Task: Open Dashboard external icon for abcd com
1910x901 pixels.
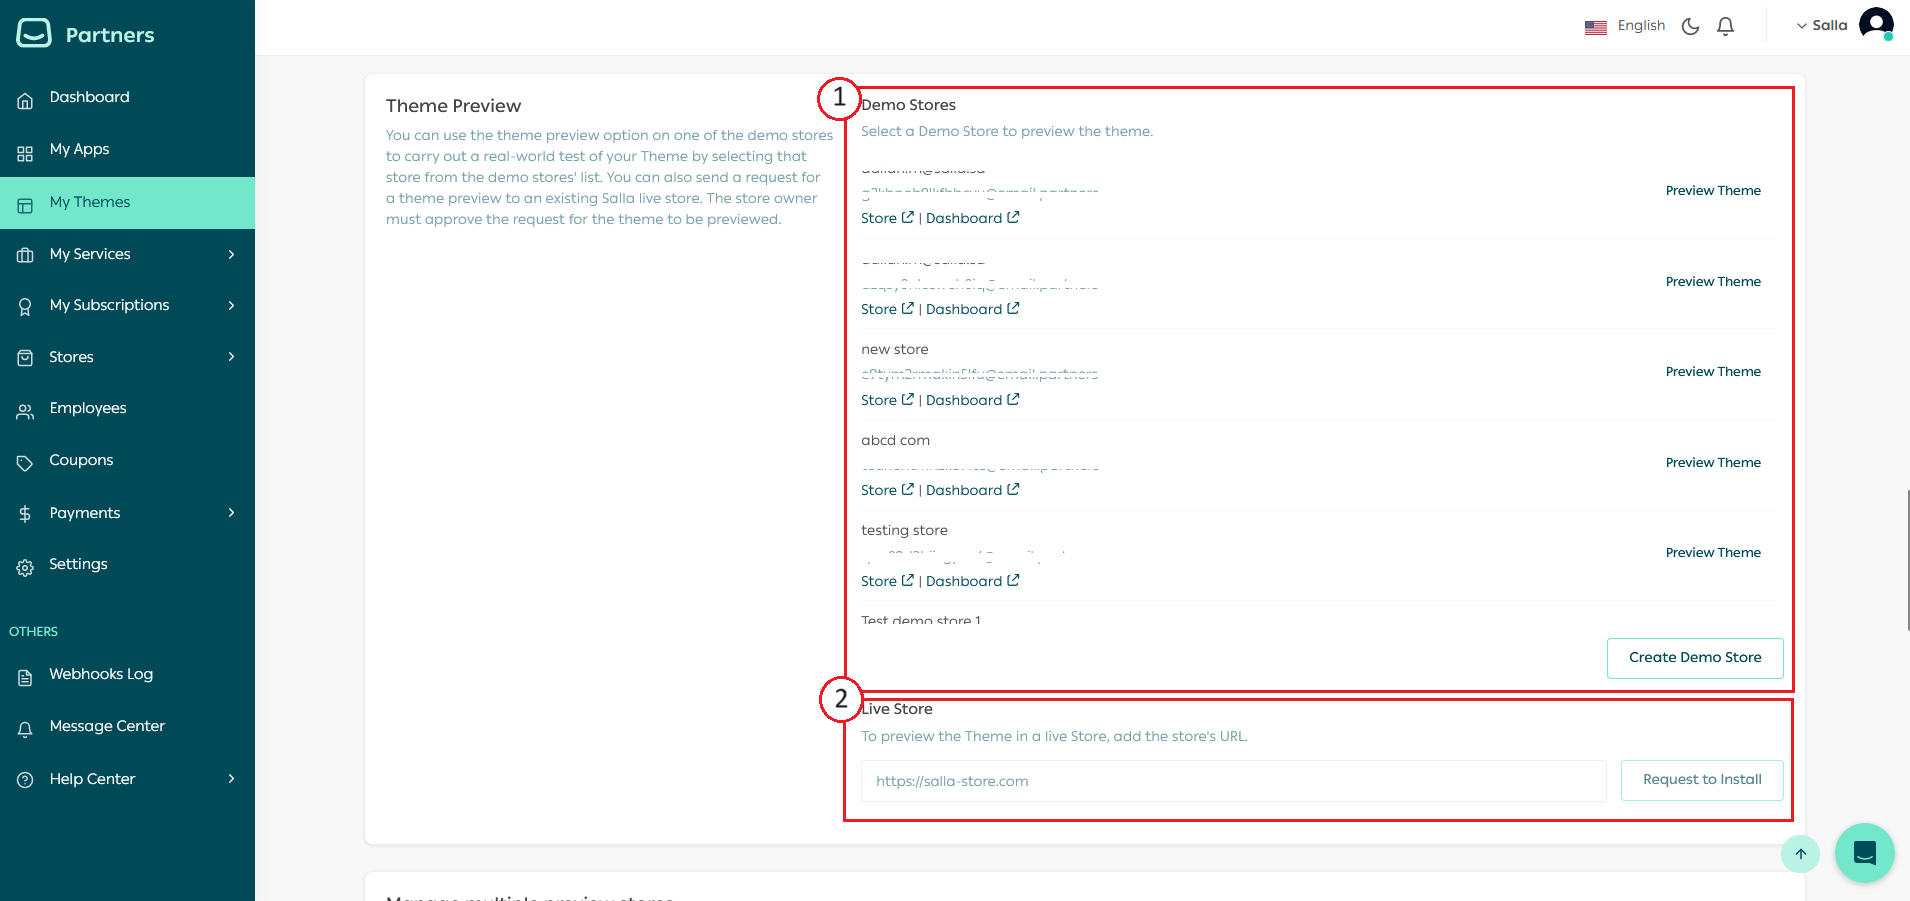Action: 1013,489
